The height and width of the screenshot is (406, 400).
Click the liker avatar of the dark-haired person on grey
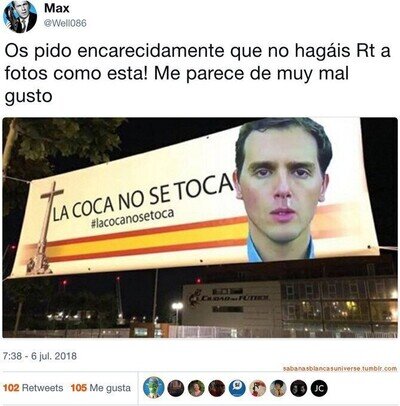[x=278, y=388]
